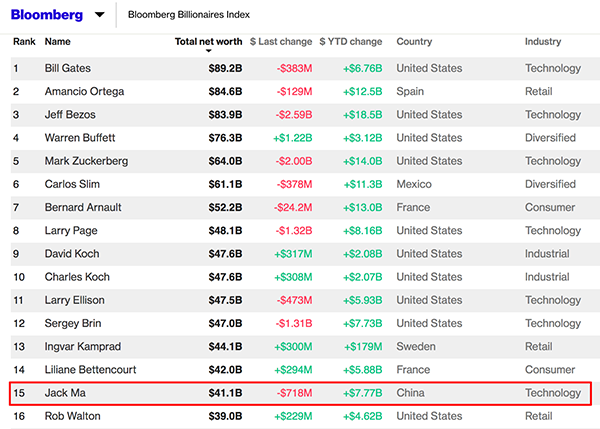Select the +$179M YTD change value

tap(364, 347)
